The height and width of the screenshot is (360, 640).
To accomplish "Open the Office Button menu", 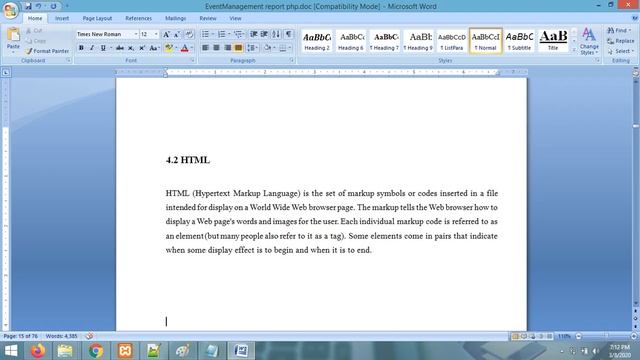I will 10,10.
